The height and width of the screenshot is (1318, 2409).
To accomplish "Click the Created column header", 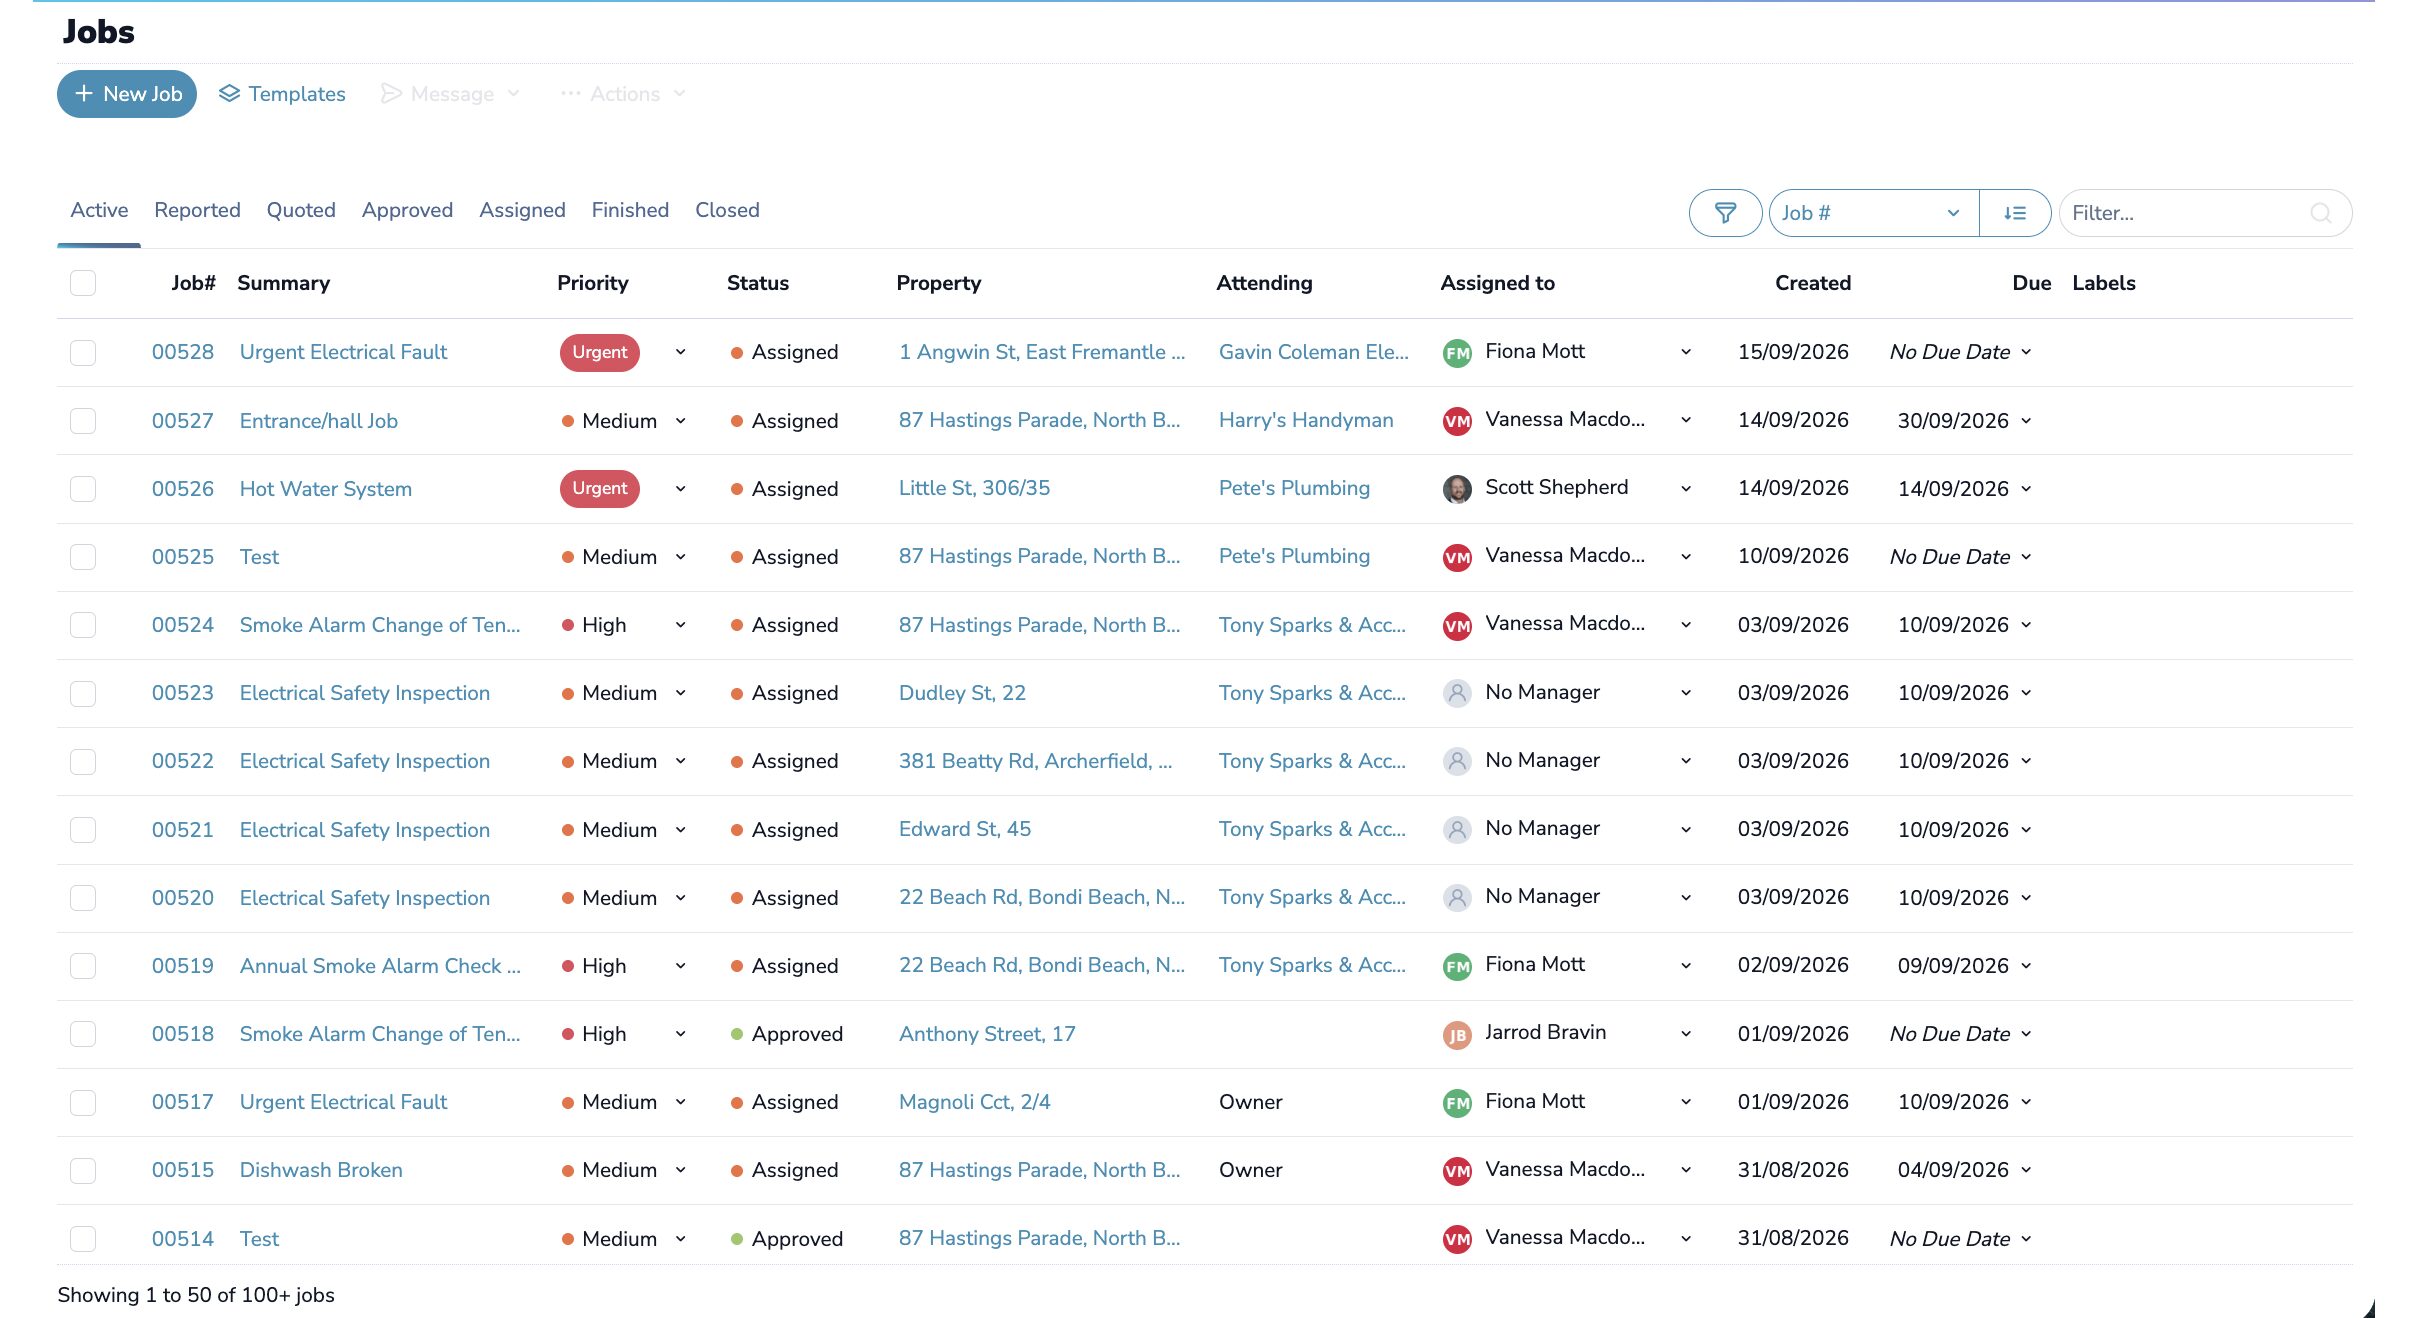I will click(x=1812, y=283).
